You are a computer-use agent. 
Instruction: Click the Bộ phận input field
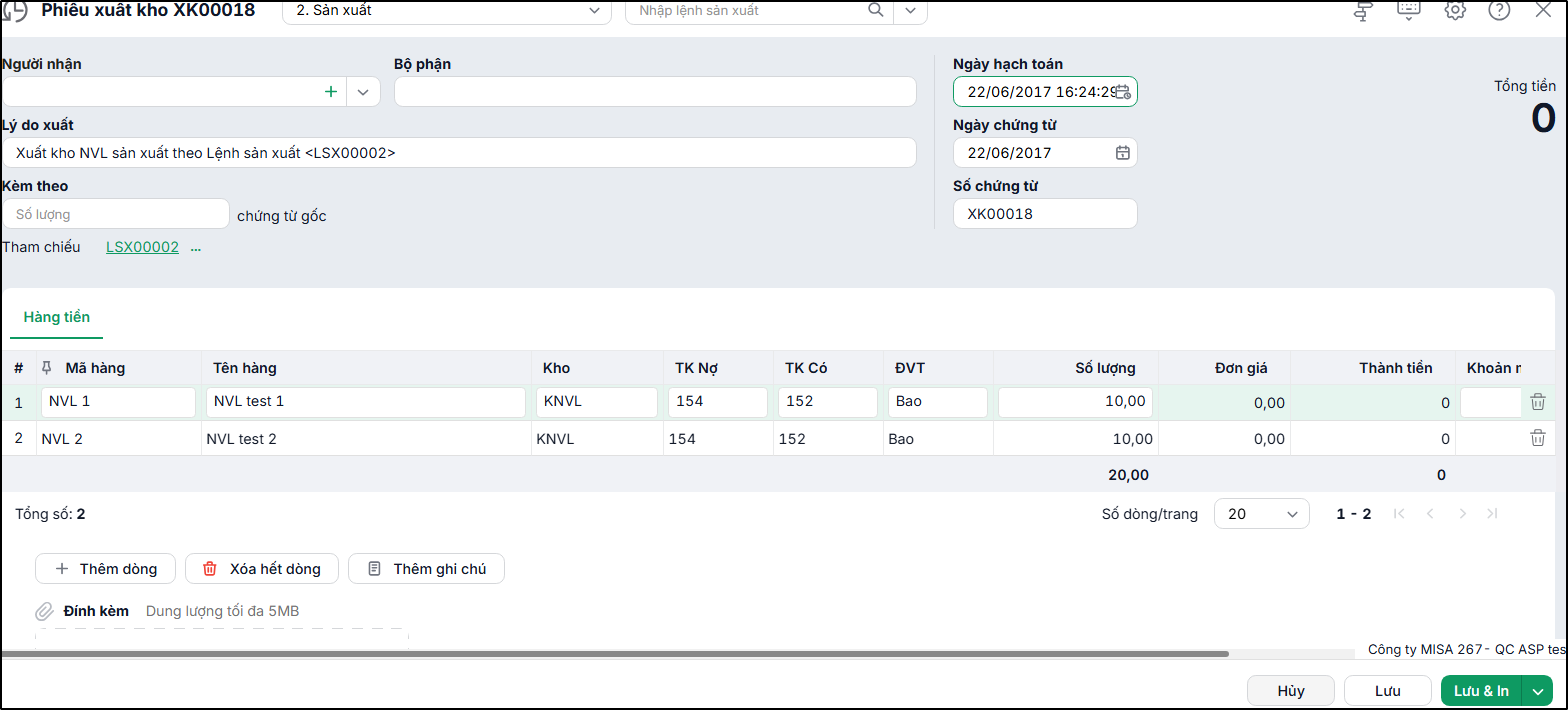tap(655, 92)
